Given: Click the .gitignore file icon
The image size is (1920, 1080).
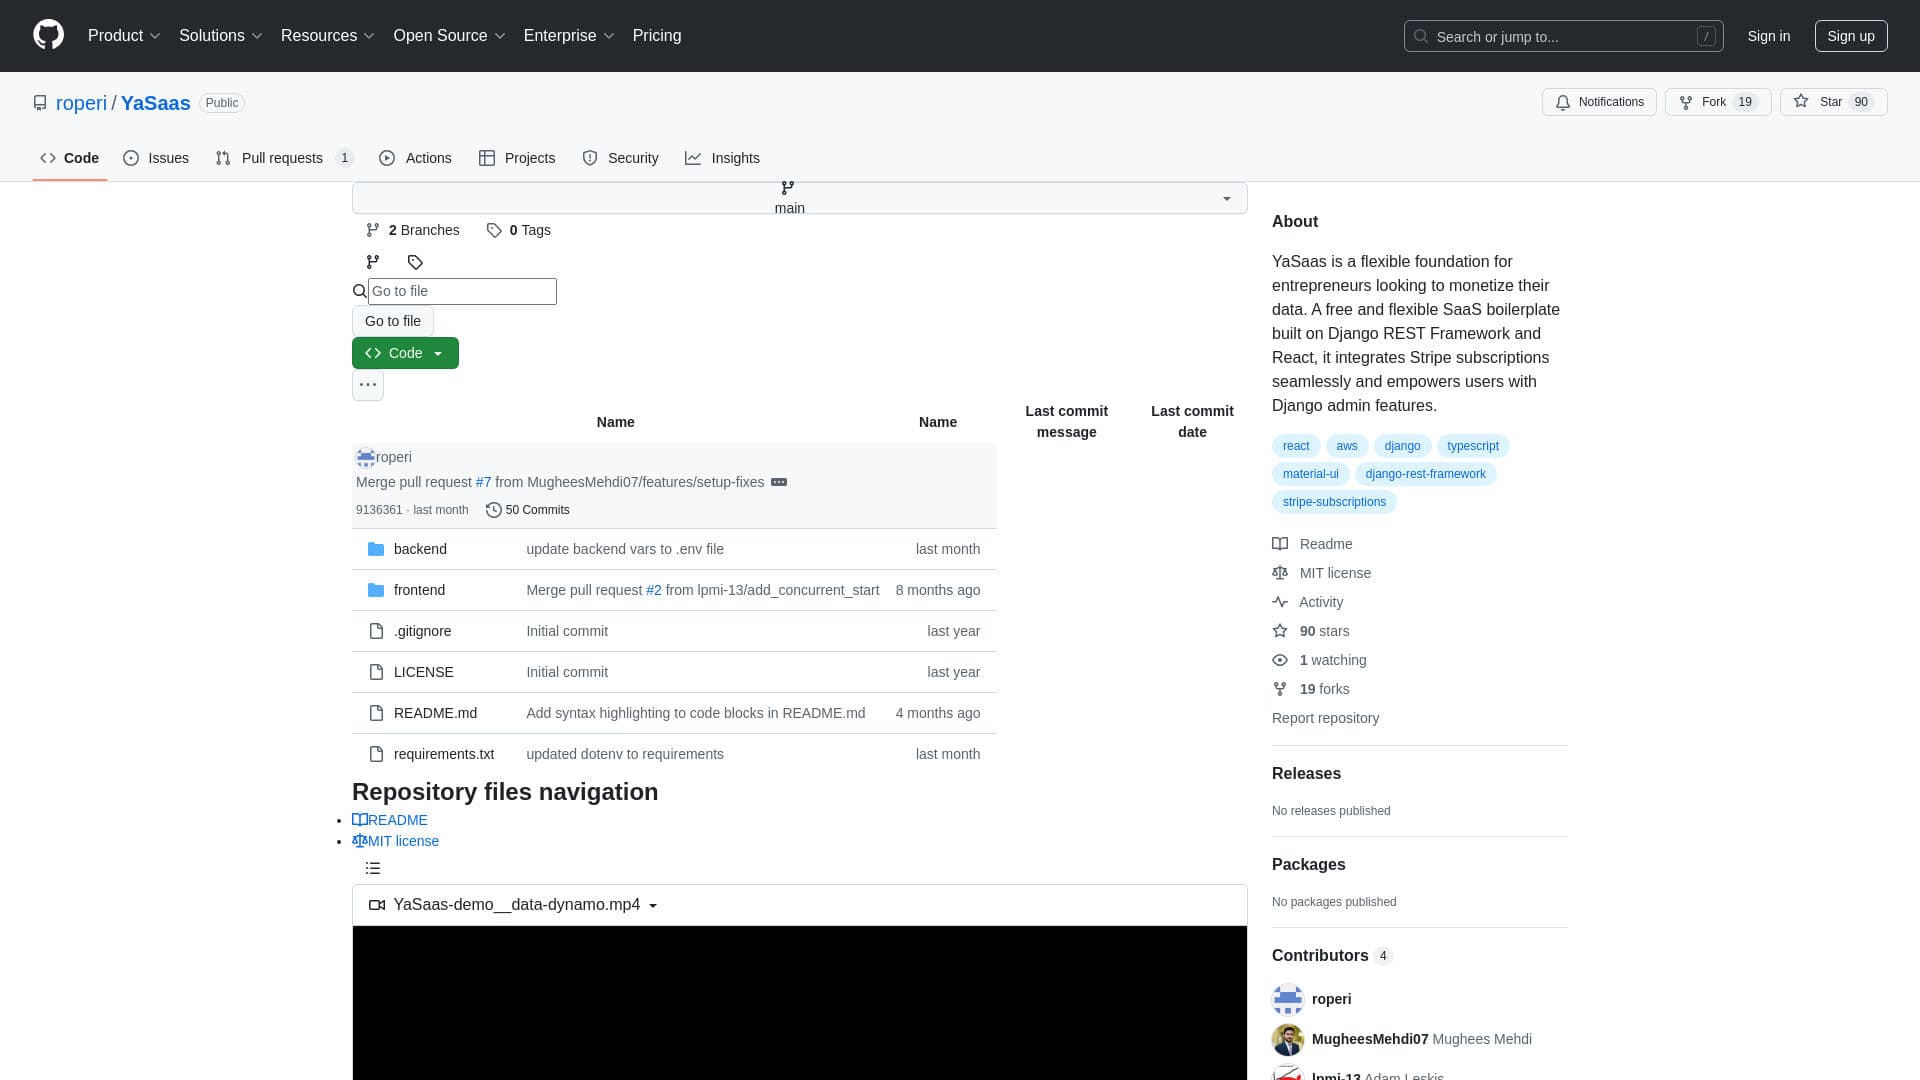Looking at the screenshot, I should point(376,631).
